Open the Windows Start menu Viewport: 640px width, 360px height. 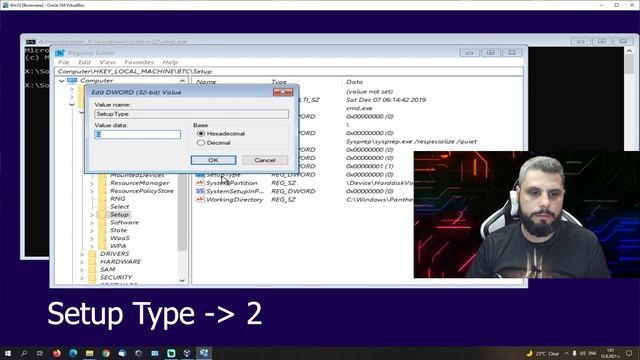tap(8, 353)
